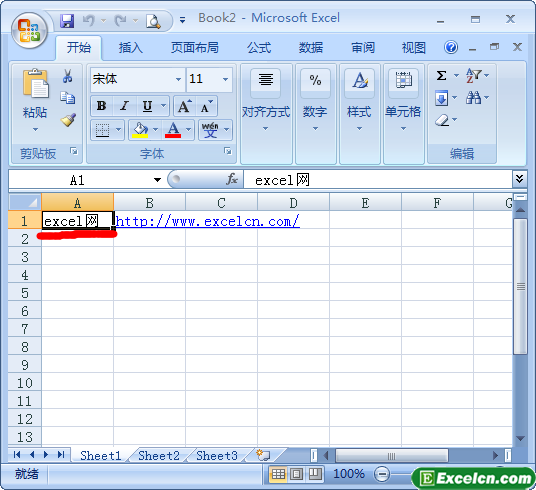
Task: Open the font size dropdown
Action: (x=225, y=79)
